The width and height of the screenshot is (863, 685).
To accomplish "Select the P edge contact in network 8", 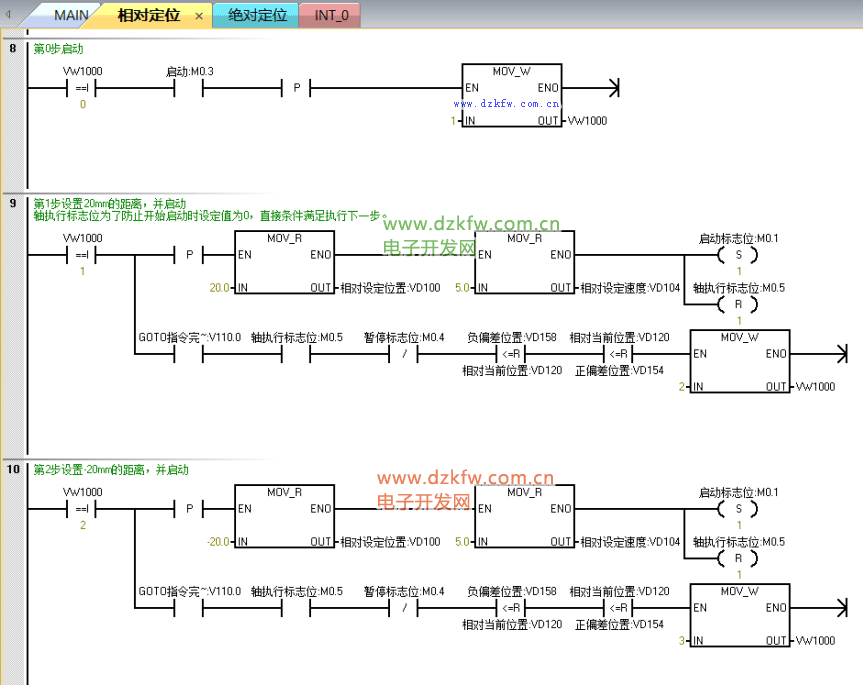I will click(297, 89).
